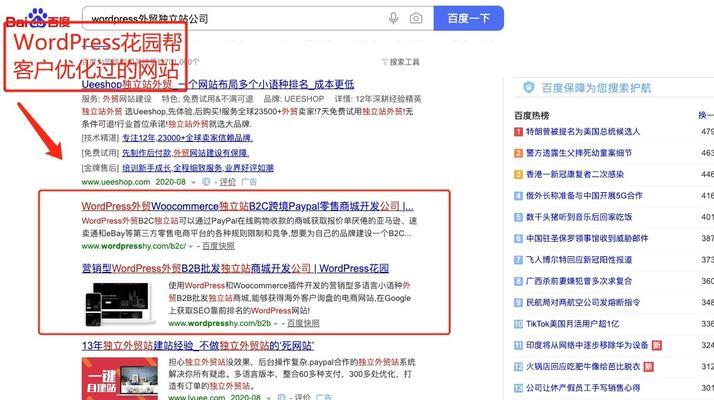Click the 新 tag beside 印度将从网络中 topic

click(657, 345)
